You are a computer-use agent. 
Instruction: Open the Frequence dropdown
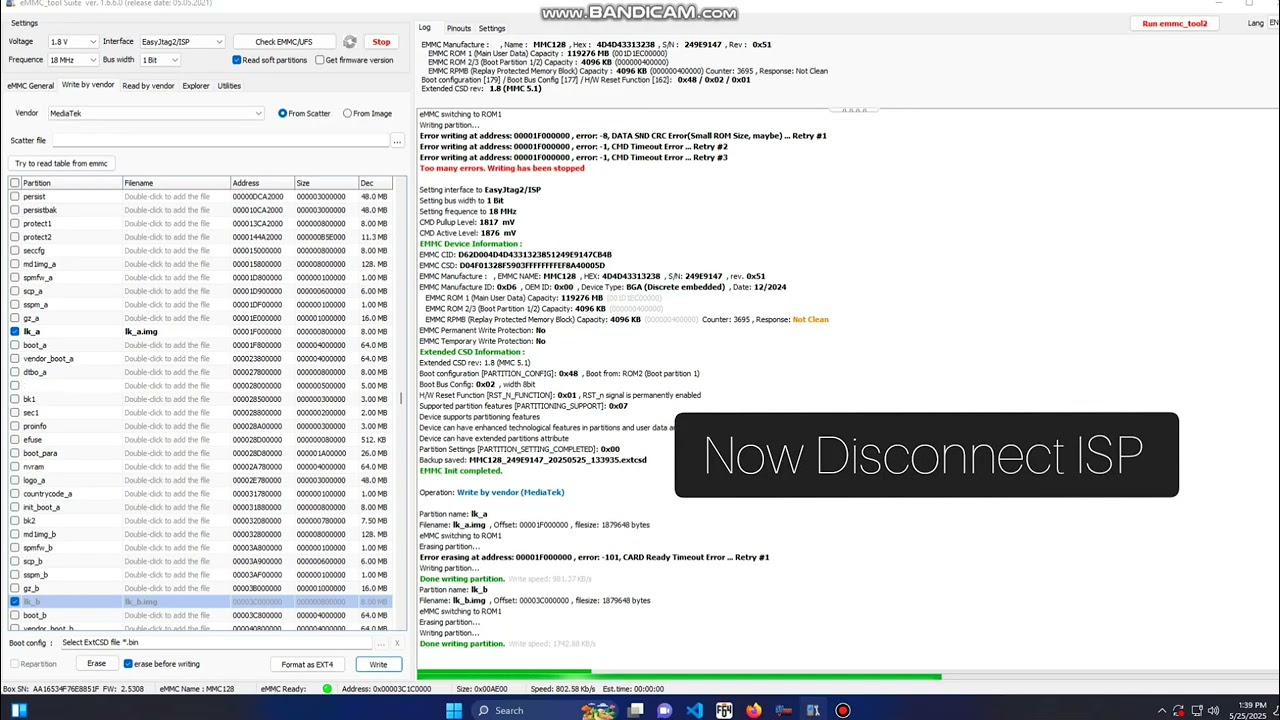73,60
